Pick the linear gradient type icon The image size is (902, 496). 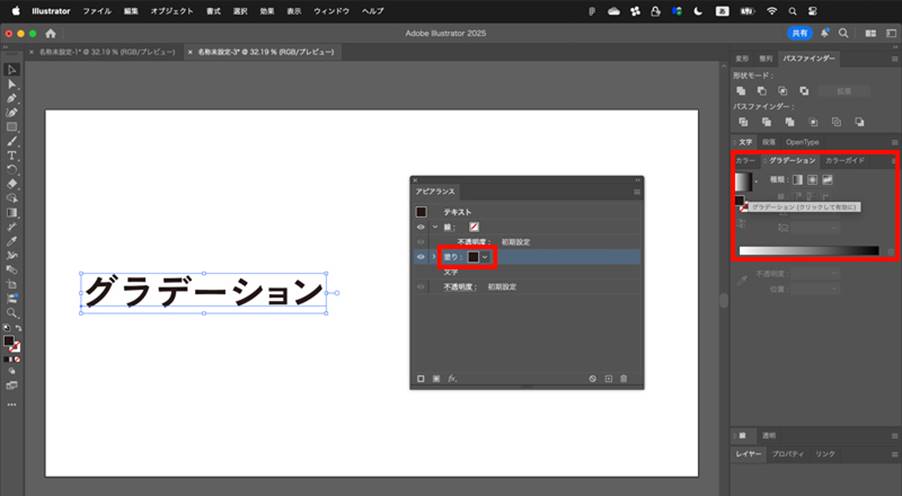tap(797, 180)
